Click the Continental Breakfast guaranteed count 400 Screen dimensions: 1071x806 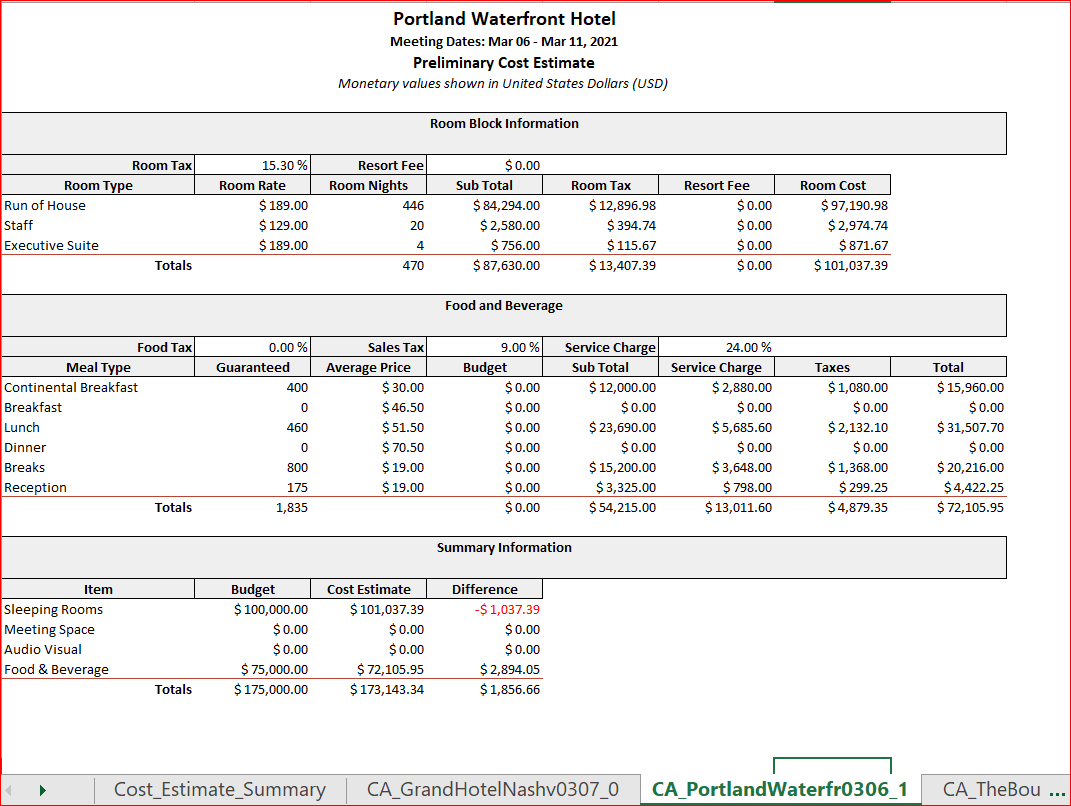(x=252, y=387)
